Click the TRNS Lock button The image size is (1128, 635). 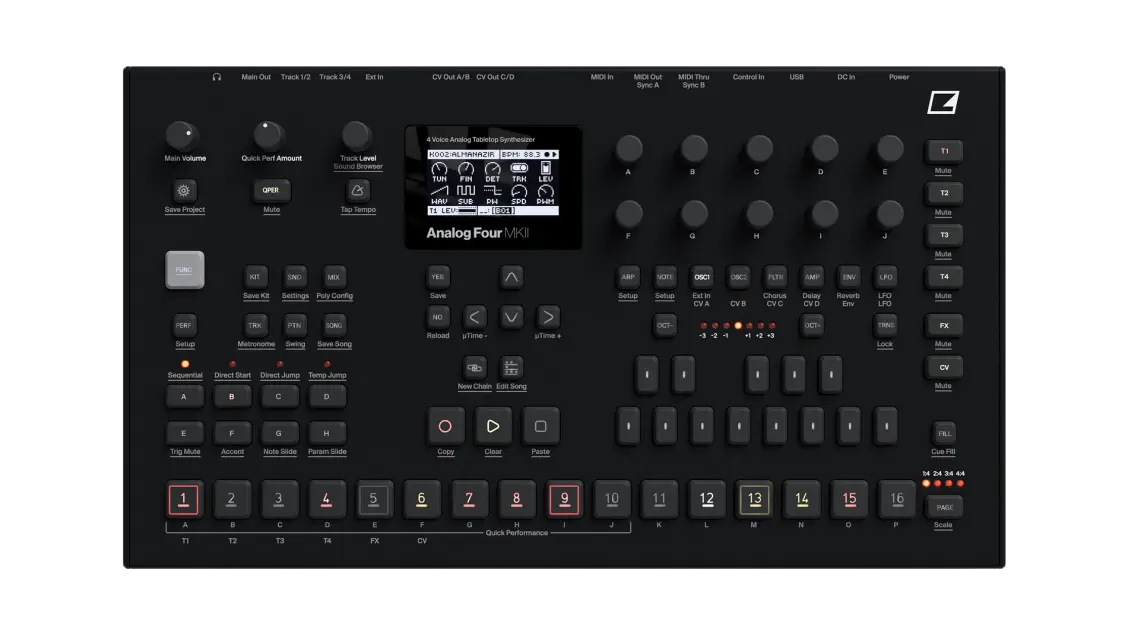tap(886, 325)
